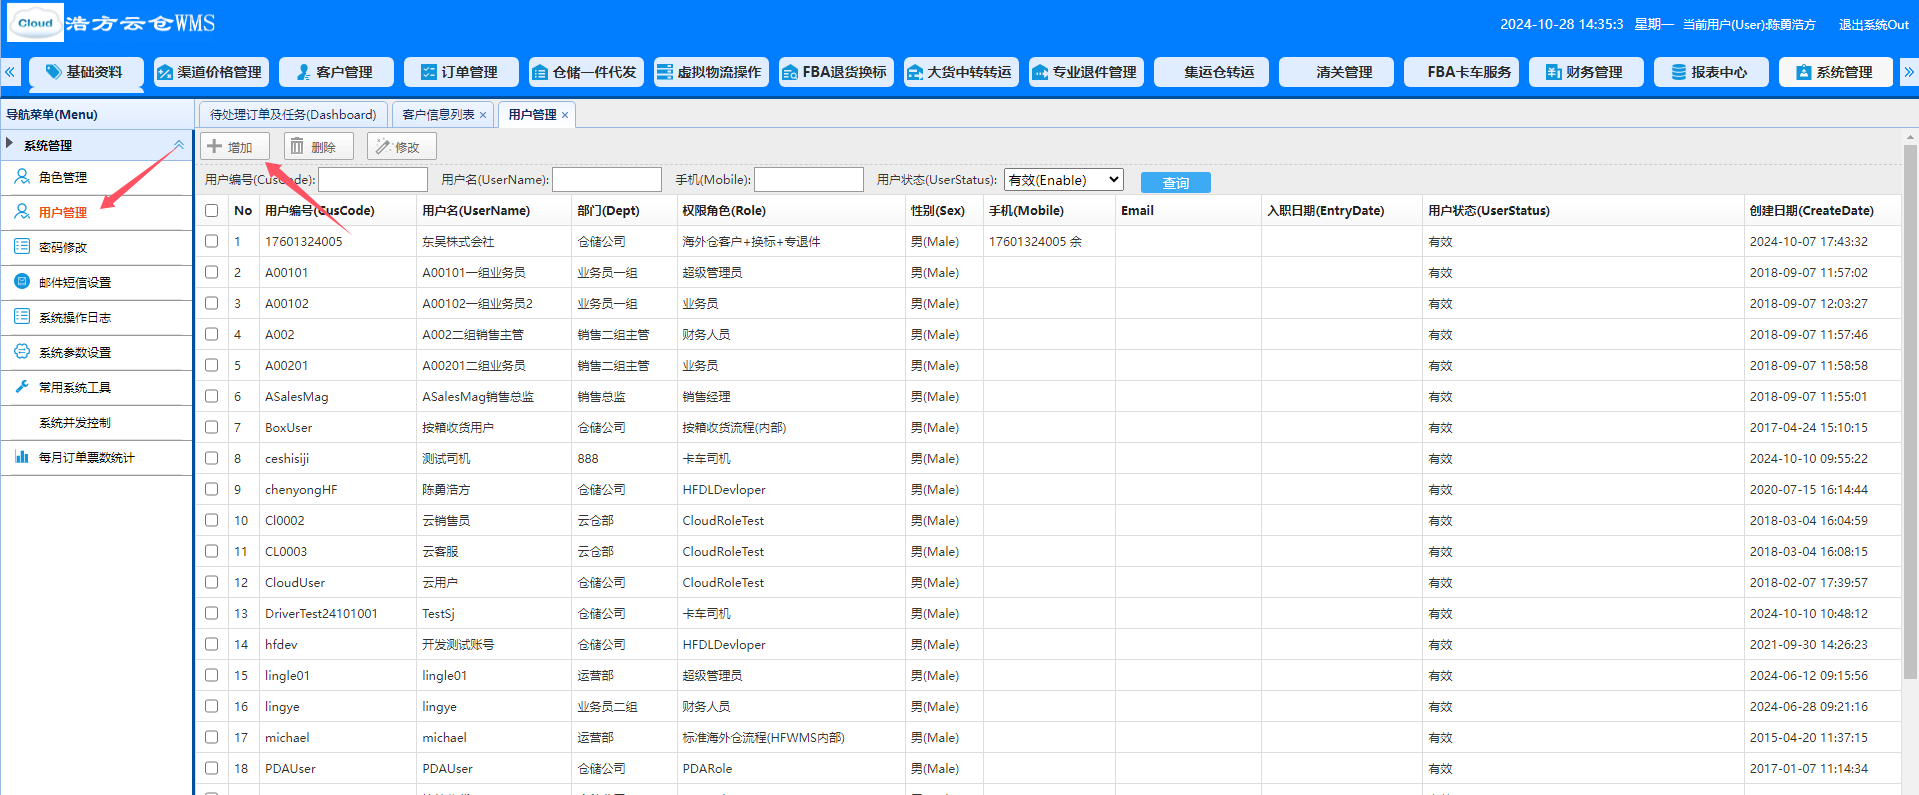
Task: Click the 修改 pencil edit icon
Action: 382,146
